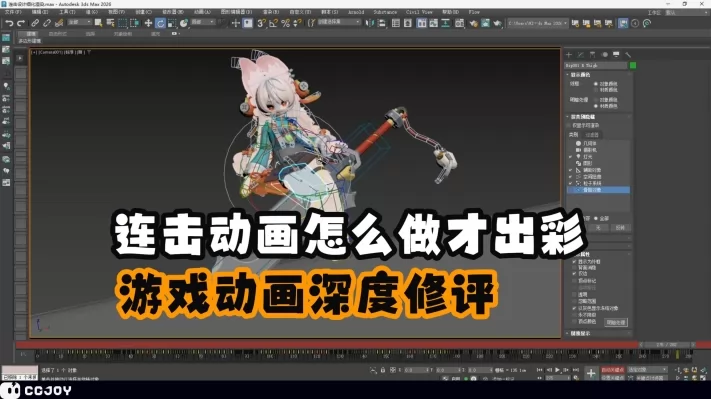Screen dimensions: 711x399
Task: Click the 明暗处理 button in display properties
Action: click(x=616, y=322)
